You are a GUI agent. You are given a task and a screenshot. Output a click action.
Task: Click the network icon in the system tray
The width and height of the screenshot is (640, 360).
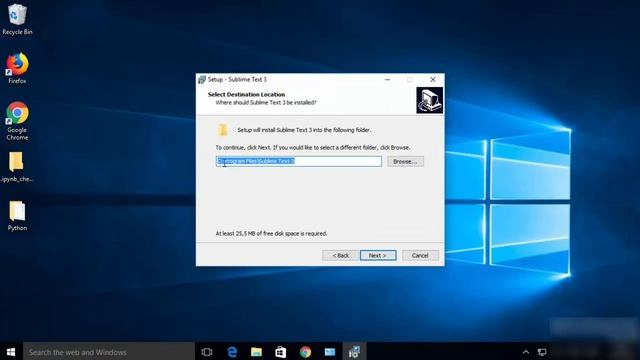tap(542, 352)
